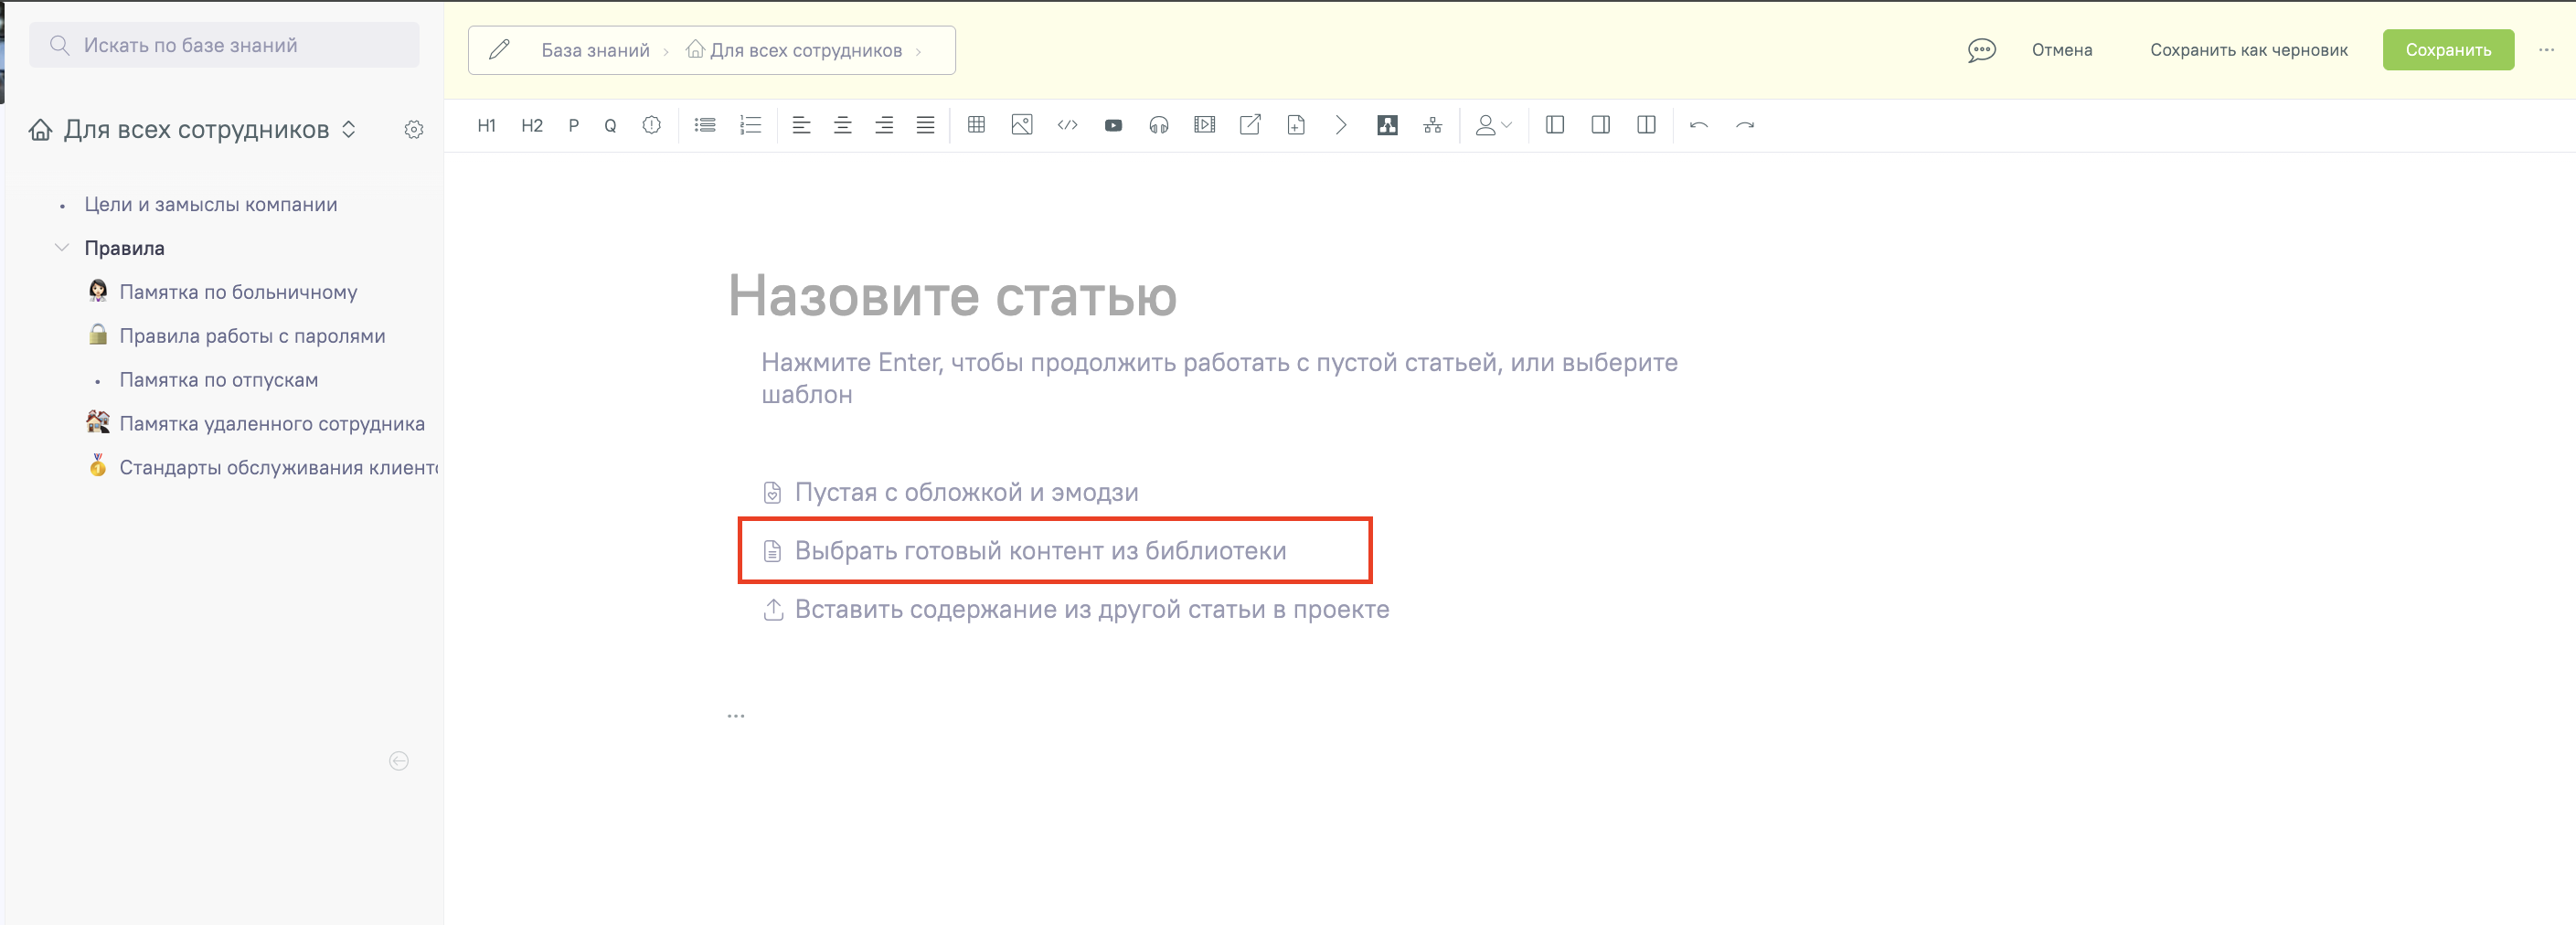Insert an image block
Viewport: 2576px width, 925px height.
pos(1021,125)
